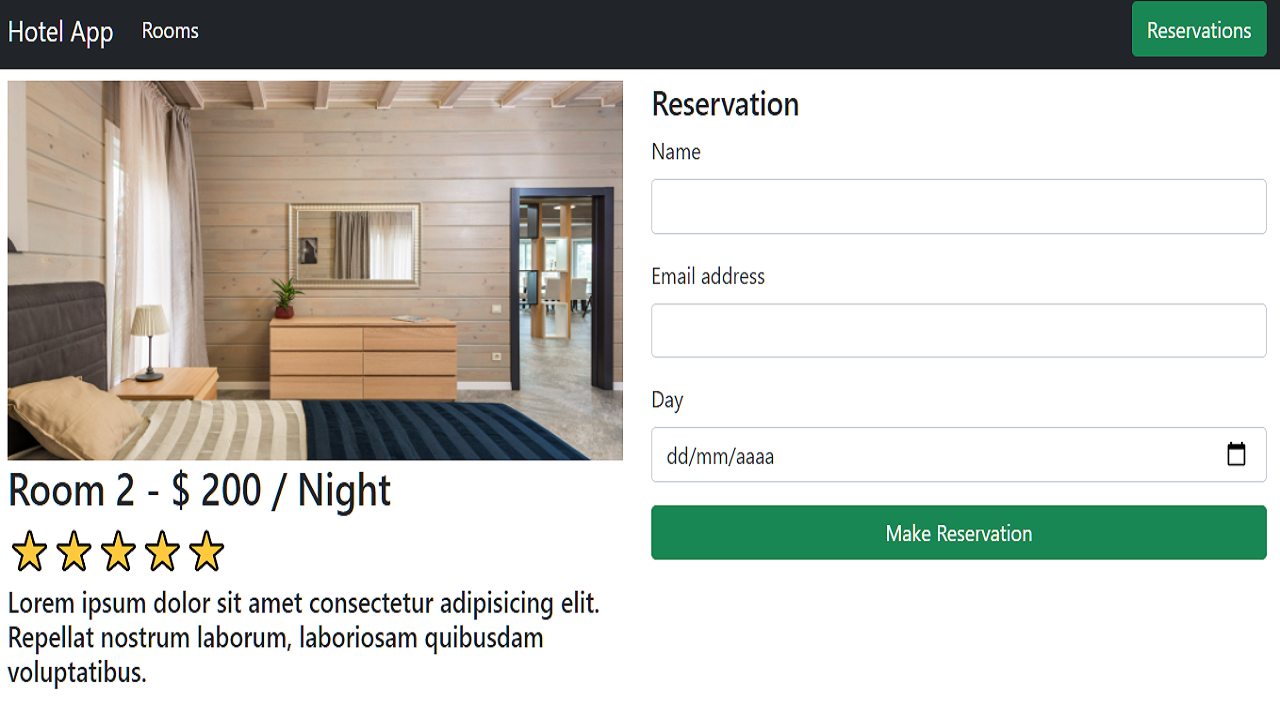Screen dimensions: 1280x720
Task: Click the first rating star
Action: click(29, 552)
